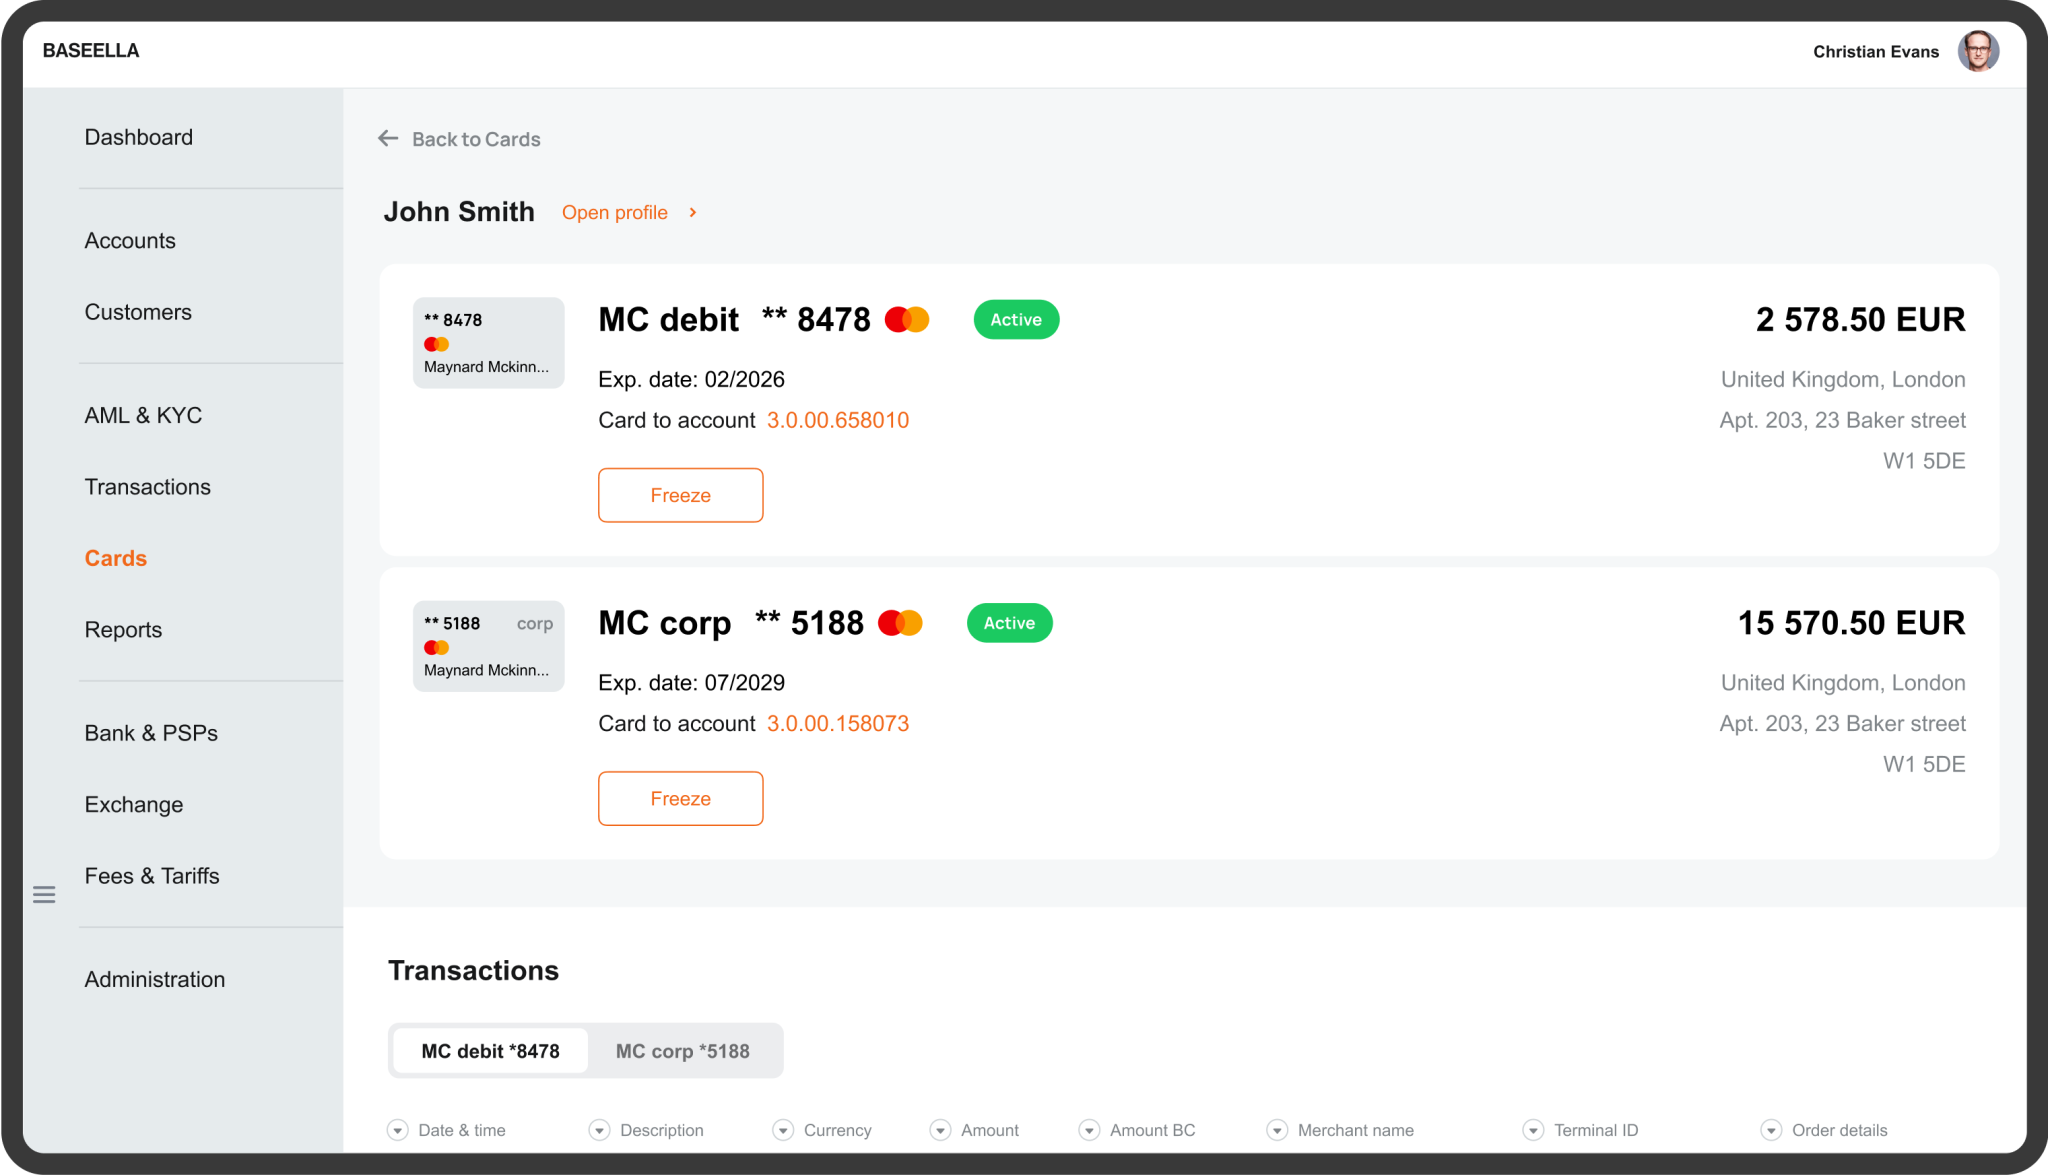
Task: Click the Mastercard logo beside MC corp 5188
Action: [899, 622]
